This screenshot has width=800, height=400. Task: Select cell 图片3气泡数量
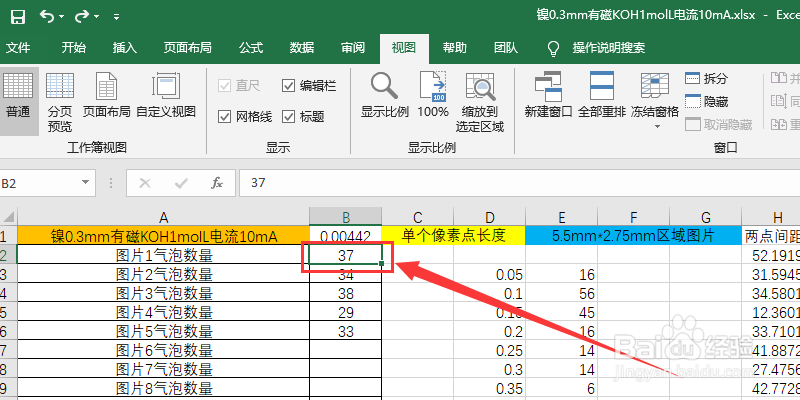[163, 293]
